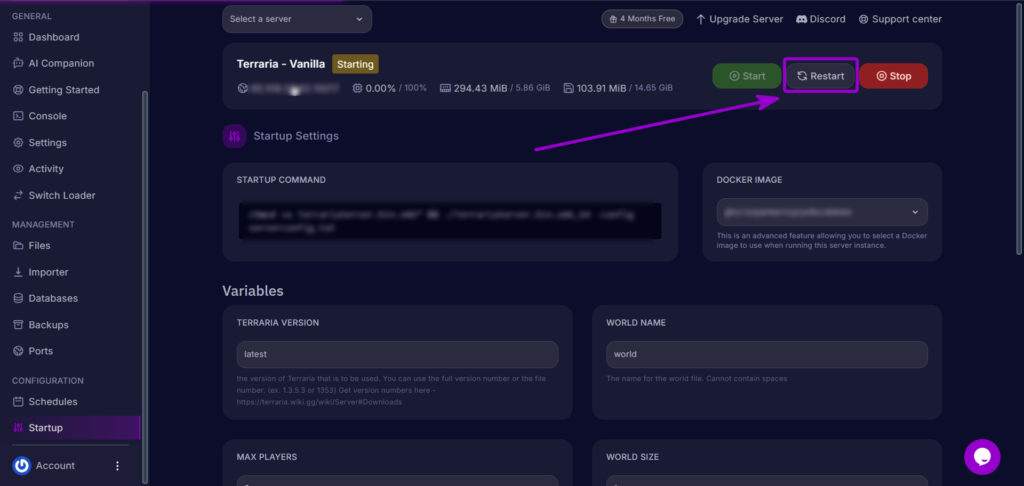Open the purple live chat bubble
Viewport: 1024px width, 486px height.
[x=982, y=457]
